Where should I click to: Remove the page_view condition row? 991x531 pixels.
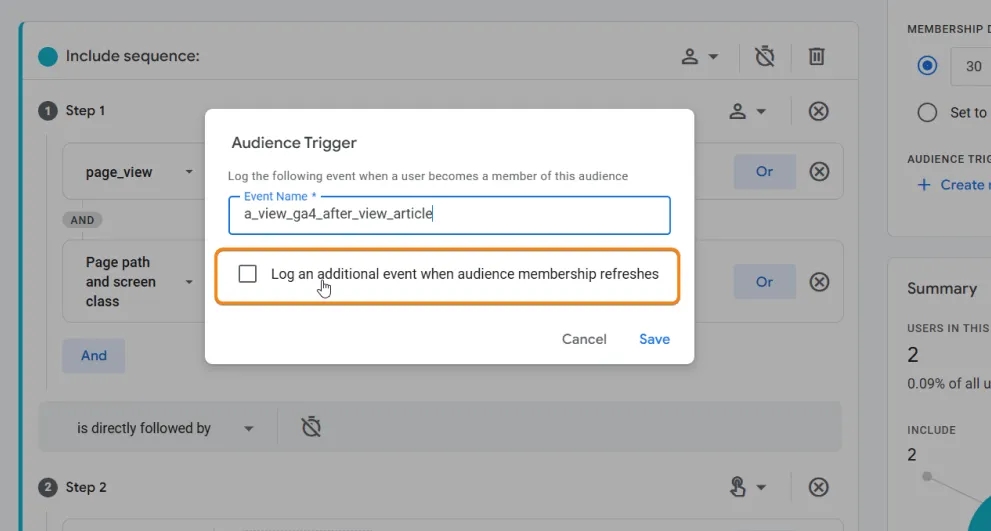tap(819, 171)
